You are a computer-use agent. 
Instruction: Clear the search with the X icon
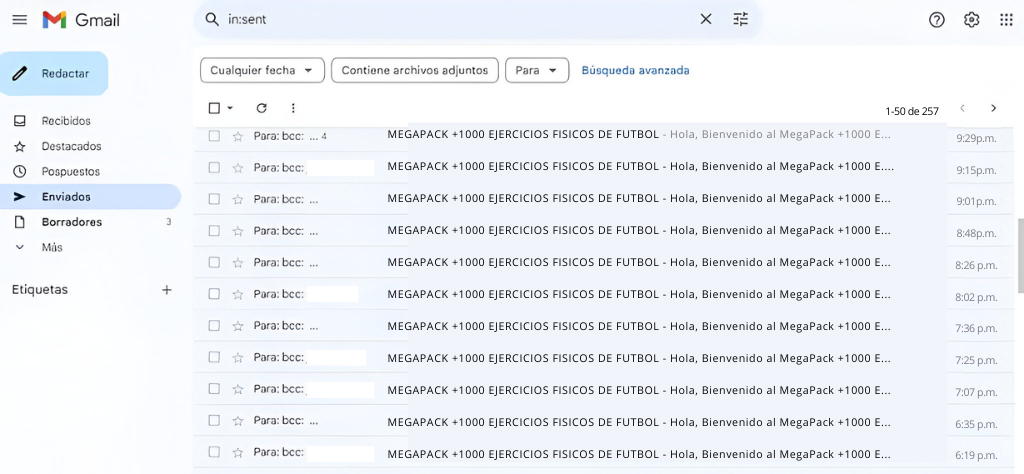point(706,19)
